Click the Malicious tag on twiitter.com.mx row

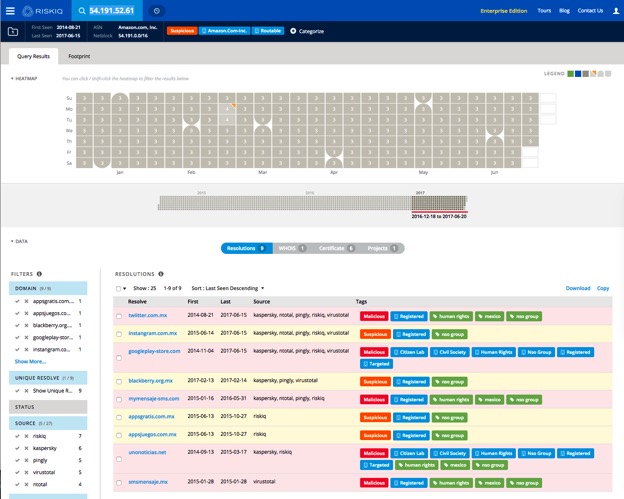tap(374, 316)
